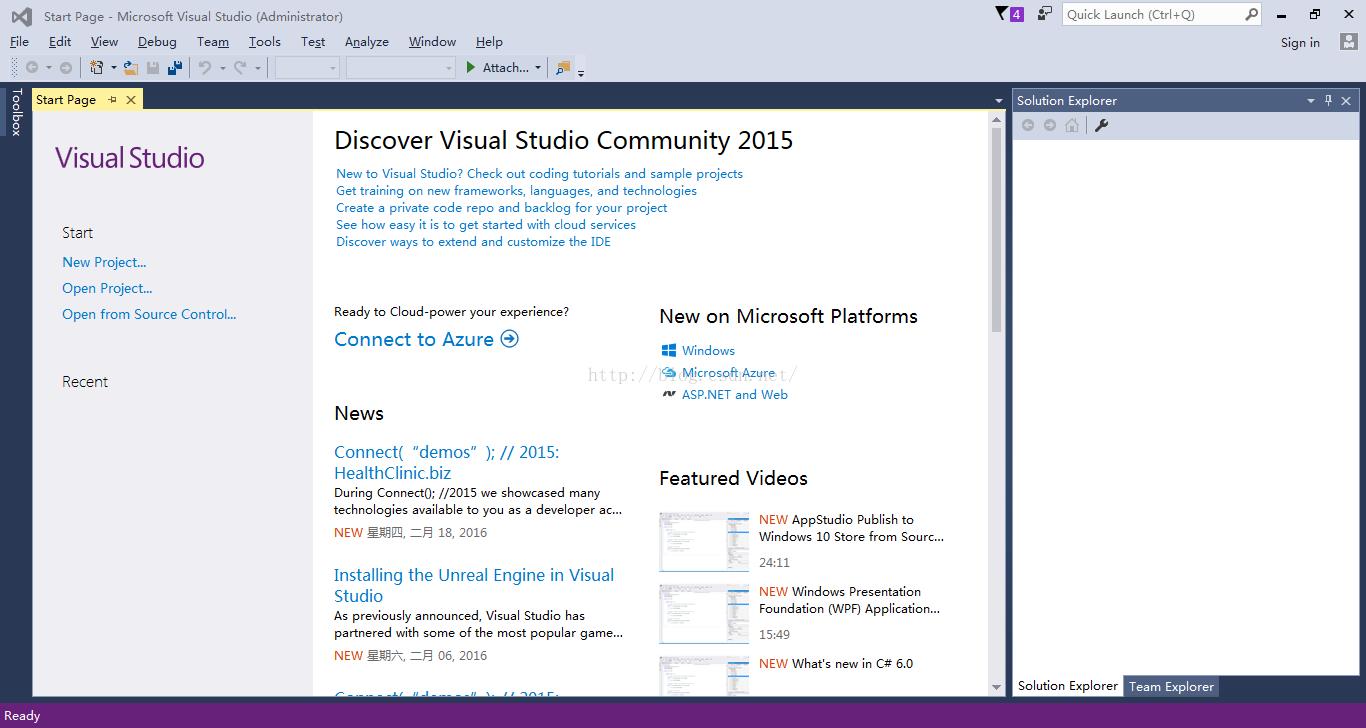This screenshot has width=1366, height=728.
Task: Click the Windows logo icon under Platforms
Action: [669, 350]
